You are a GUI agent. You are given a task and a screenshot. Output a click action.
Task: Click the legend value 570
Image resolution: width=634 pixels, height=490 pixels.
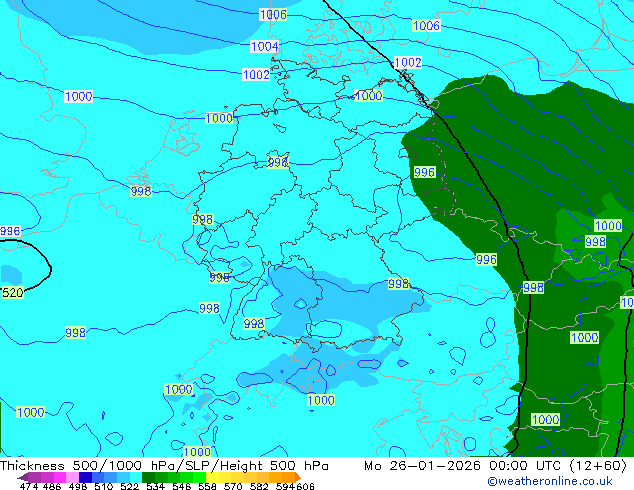(x=233, y=486)
